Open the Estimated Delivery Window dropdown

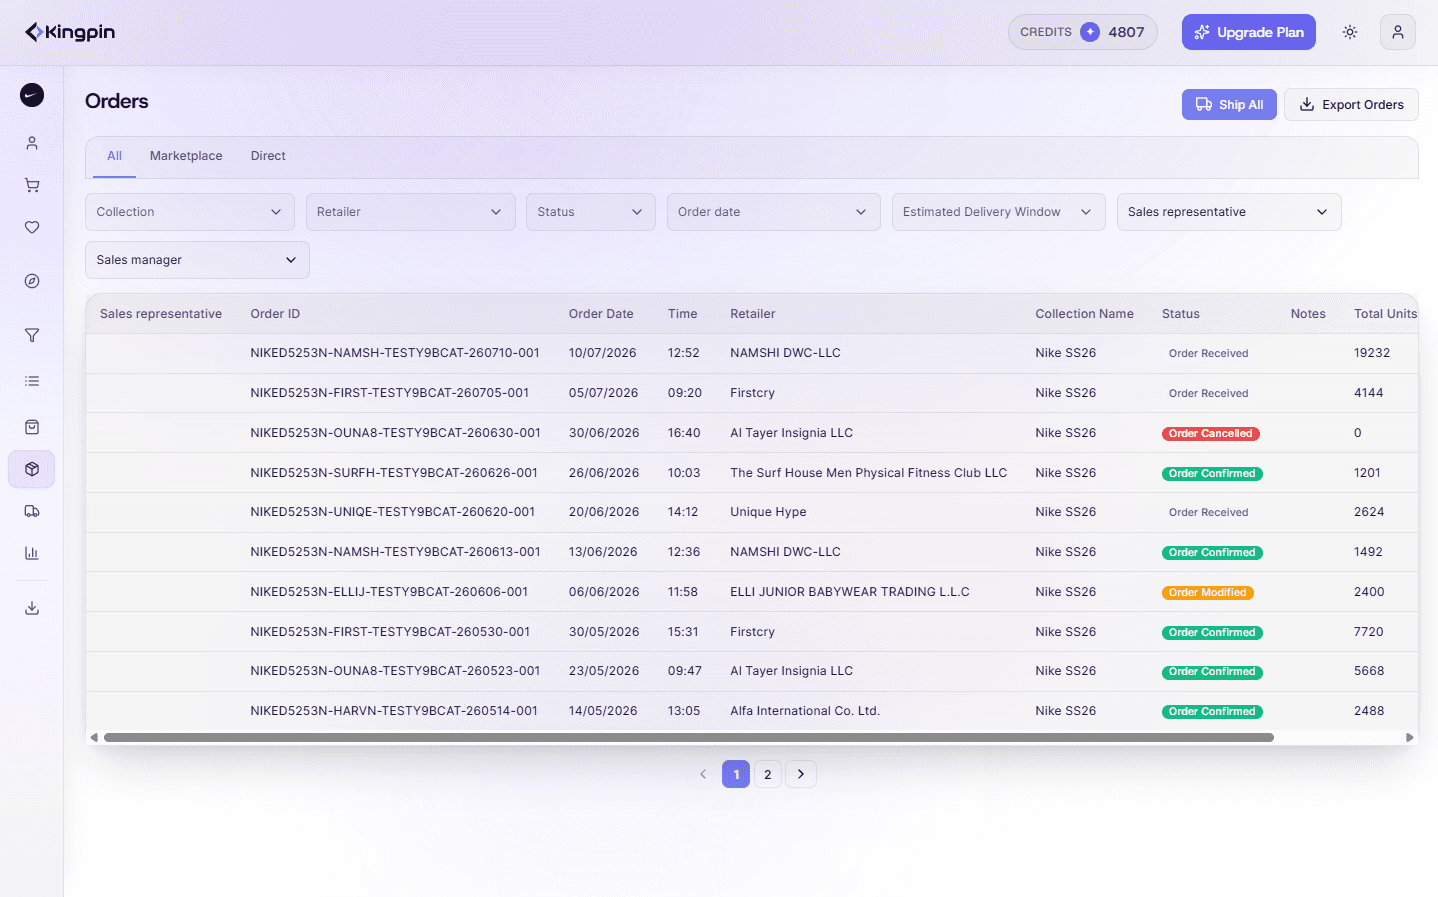(x=999, y=212)
